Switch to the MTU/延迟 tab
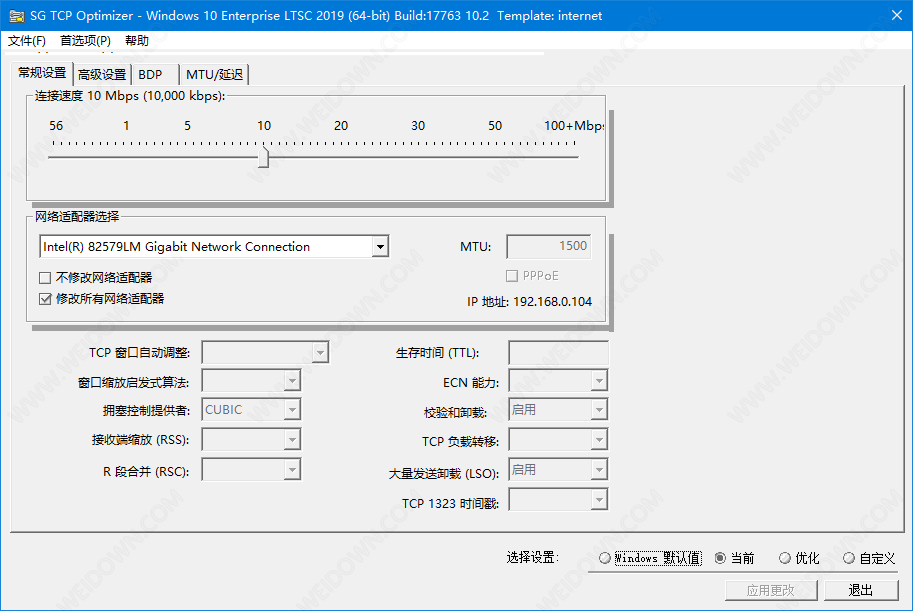The width and height of the screenshot is (913, 611). pyautogui.click(x=214, y=75)
